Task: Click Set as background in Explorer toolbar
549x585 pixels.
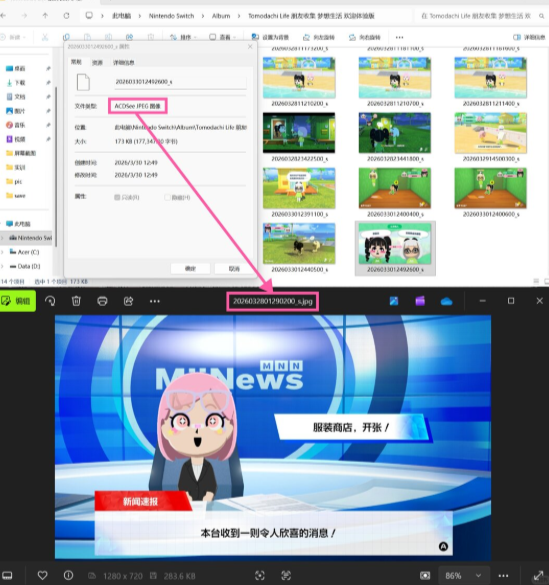Action: (270, 37)
